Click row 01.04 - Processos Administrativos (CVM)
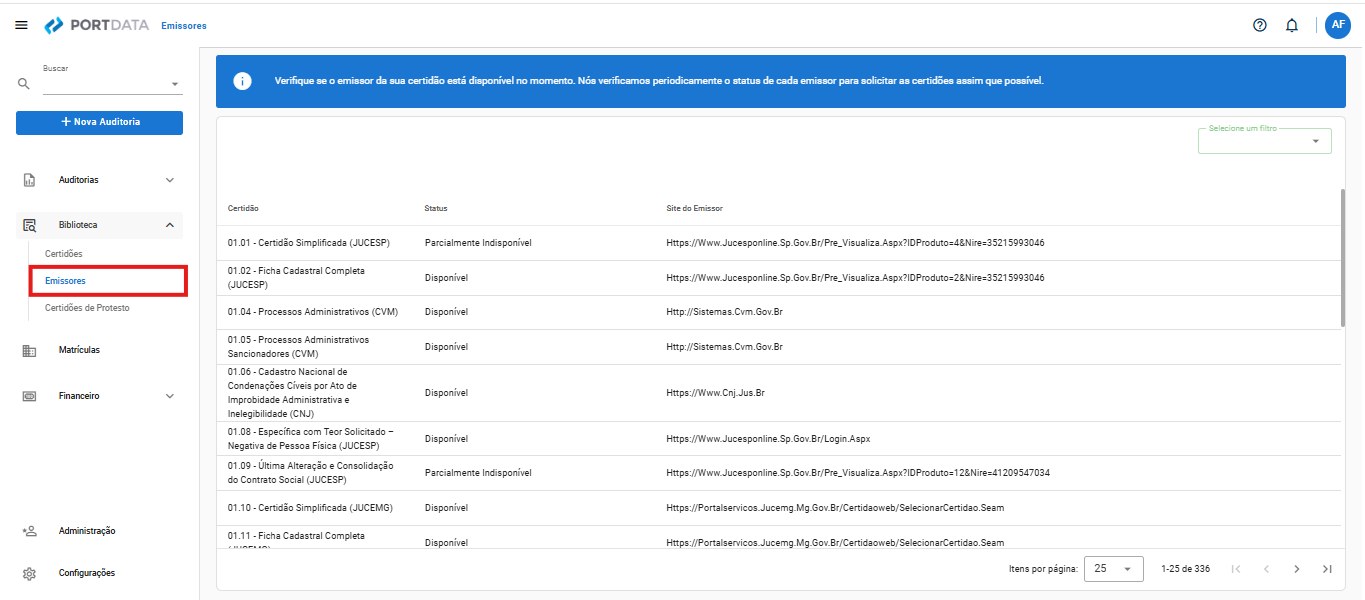1365x600 pixels. pos(778,312)
